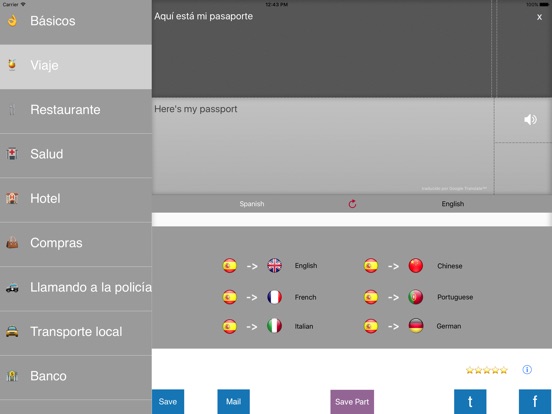552x414 pixels.
Task: Share on Twitter with t button
Action: [470, 402]
